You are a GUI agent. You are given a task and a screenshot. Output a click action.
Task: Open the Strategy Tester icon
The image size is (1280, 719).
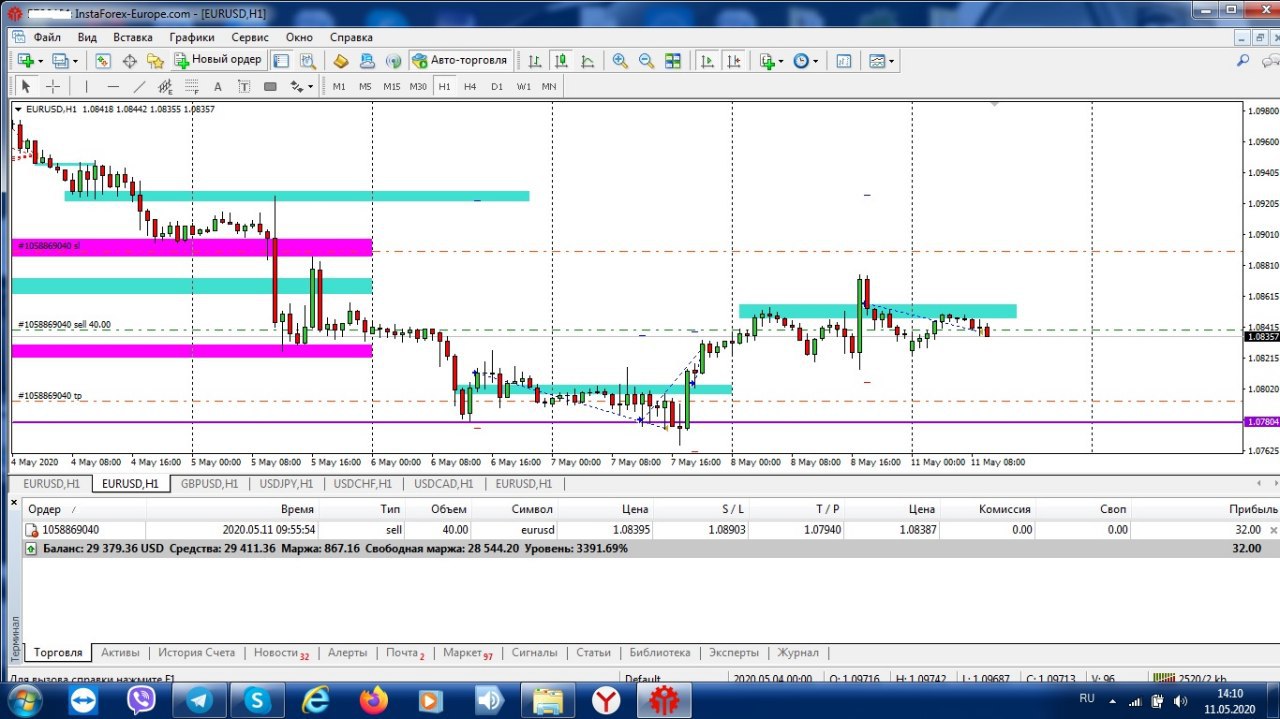tap(308, 60)
